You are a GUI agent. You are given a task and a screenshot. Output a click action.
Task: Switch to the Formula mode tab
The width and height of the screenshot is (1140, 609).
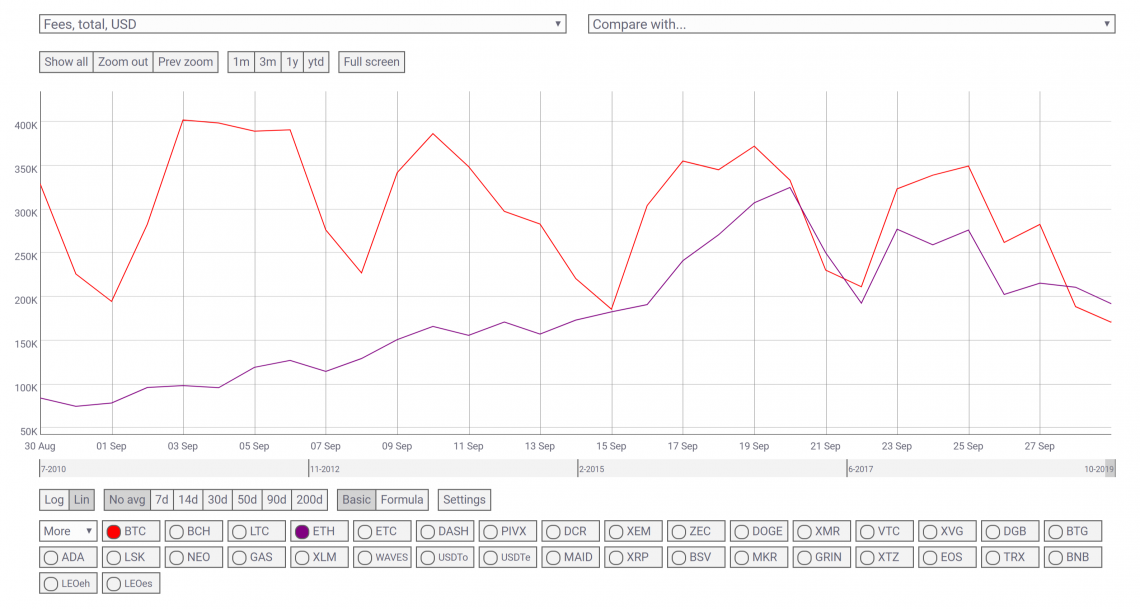coord(402,499)
